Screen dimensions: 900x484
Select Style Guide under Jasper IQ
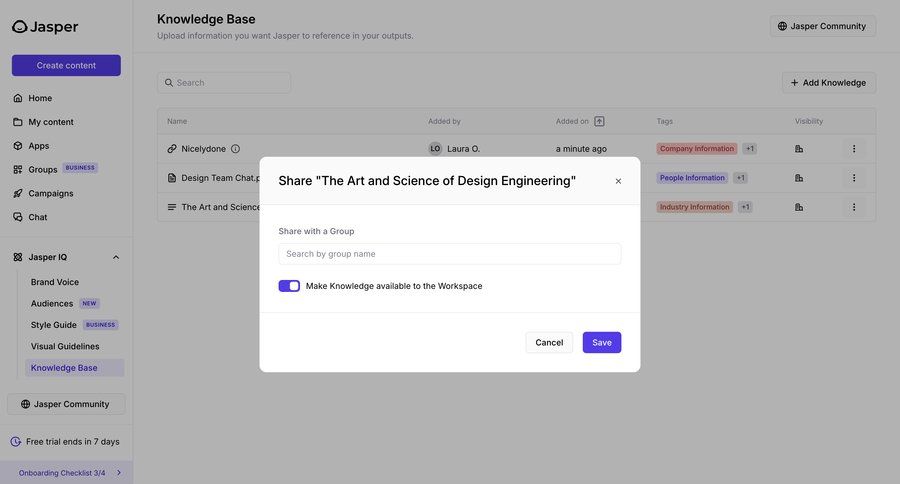(53, 325)
